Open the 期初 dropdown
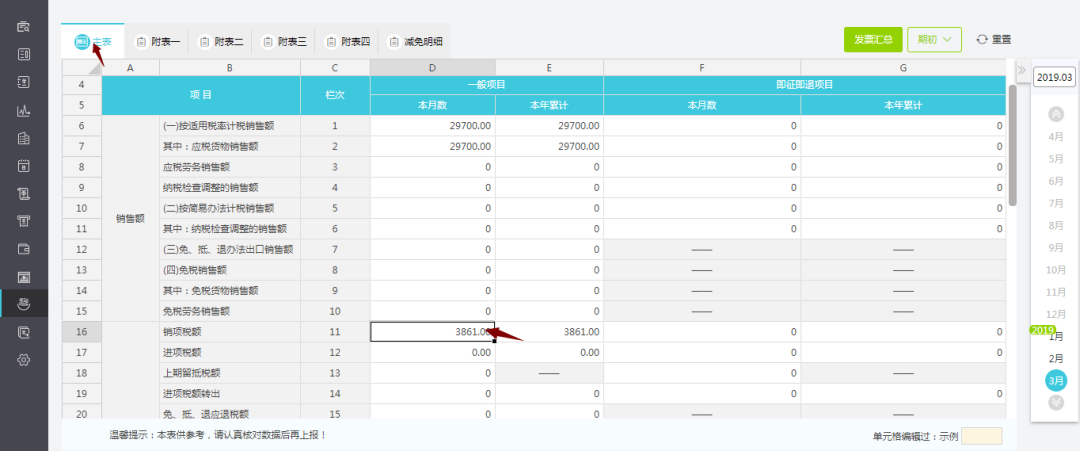 [934, 40]
